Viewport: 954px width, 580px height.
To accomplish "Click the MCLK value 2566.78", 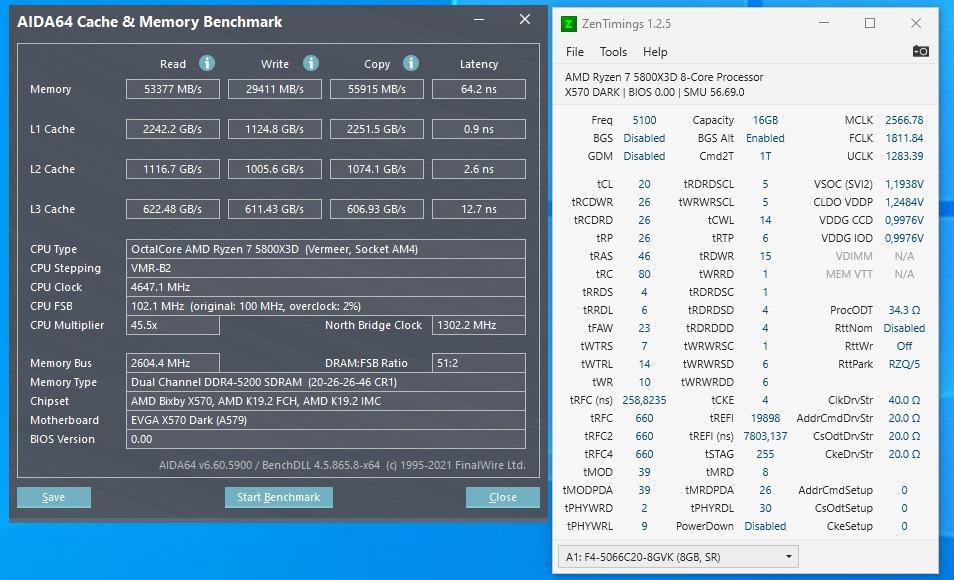I will tap(904, 121).
